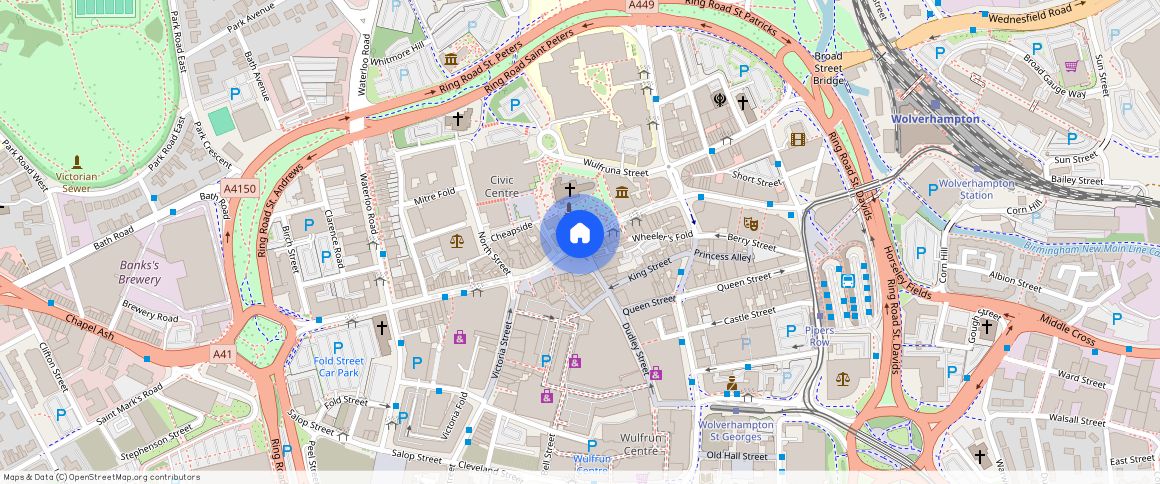Click the courthouse scales icon near Cheapside

tap(457, 240)
